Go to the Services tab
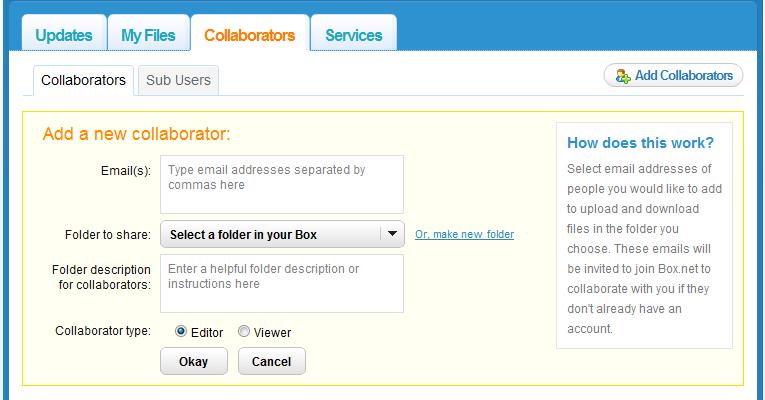 (x=354, y=34)
